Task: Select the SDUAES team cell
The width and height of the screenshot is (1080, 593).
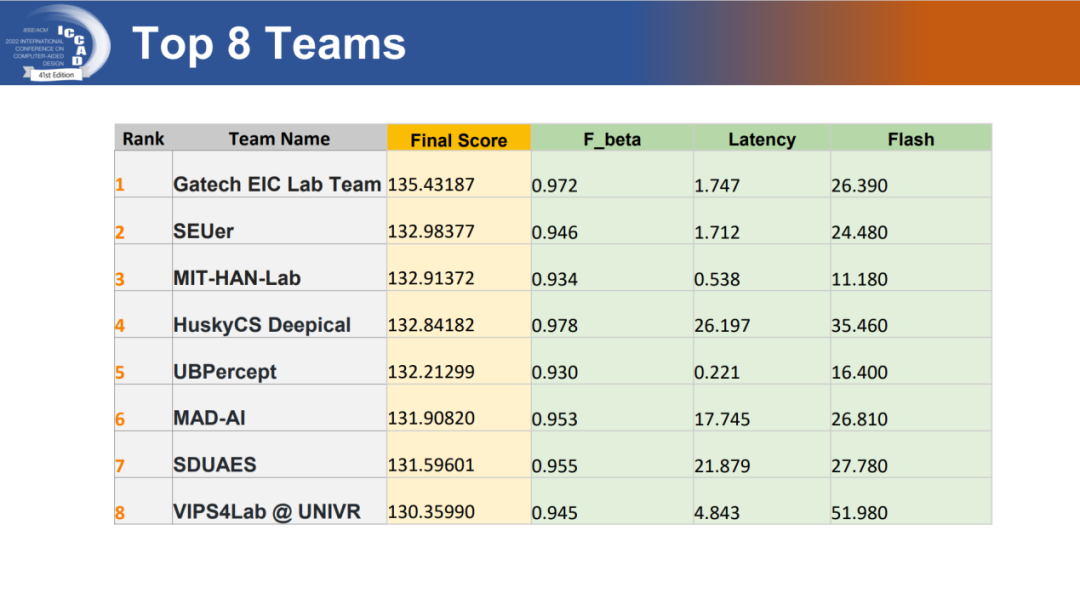Action: pos(214,465)
